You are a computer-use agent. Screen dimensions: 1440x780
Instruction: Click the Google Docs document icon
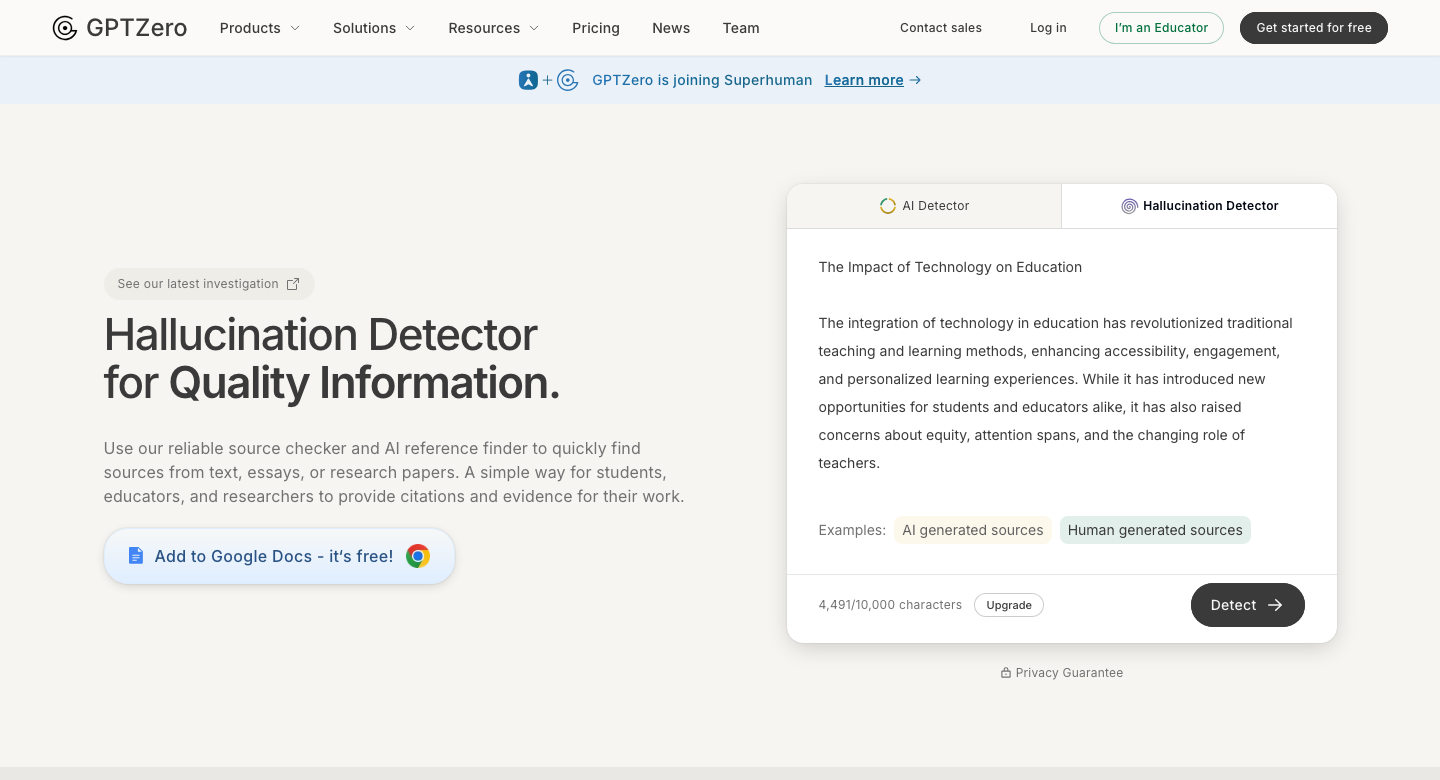click(x=136, y=556)
